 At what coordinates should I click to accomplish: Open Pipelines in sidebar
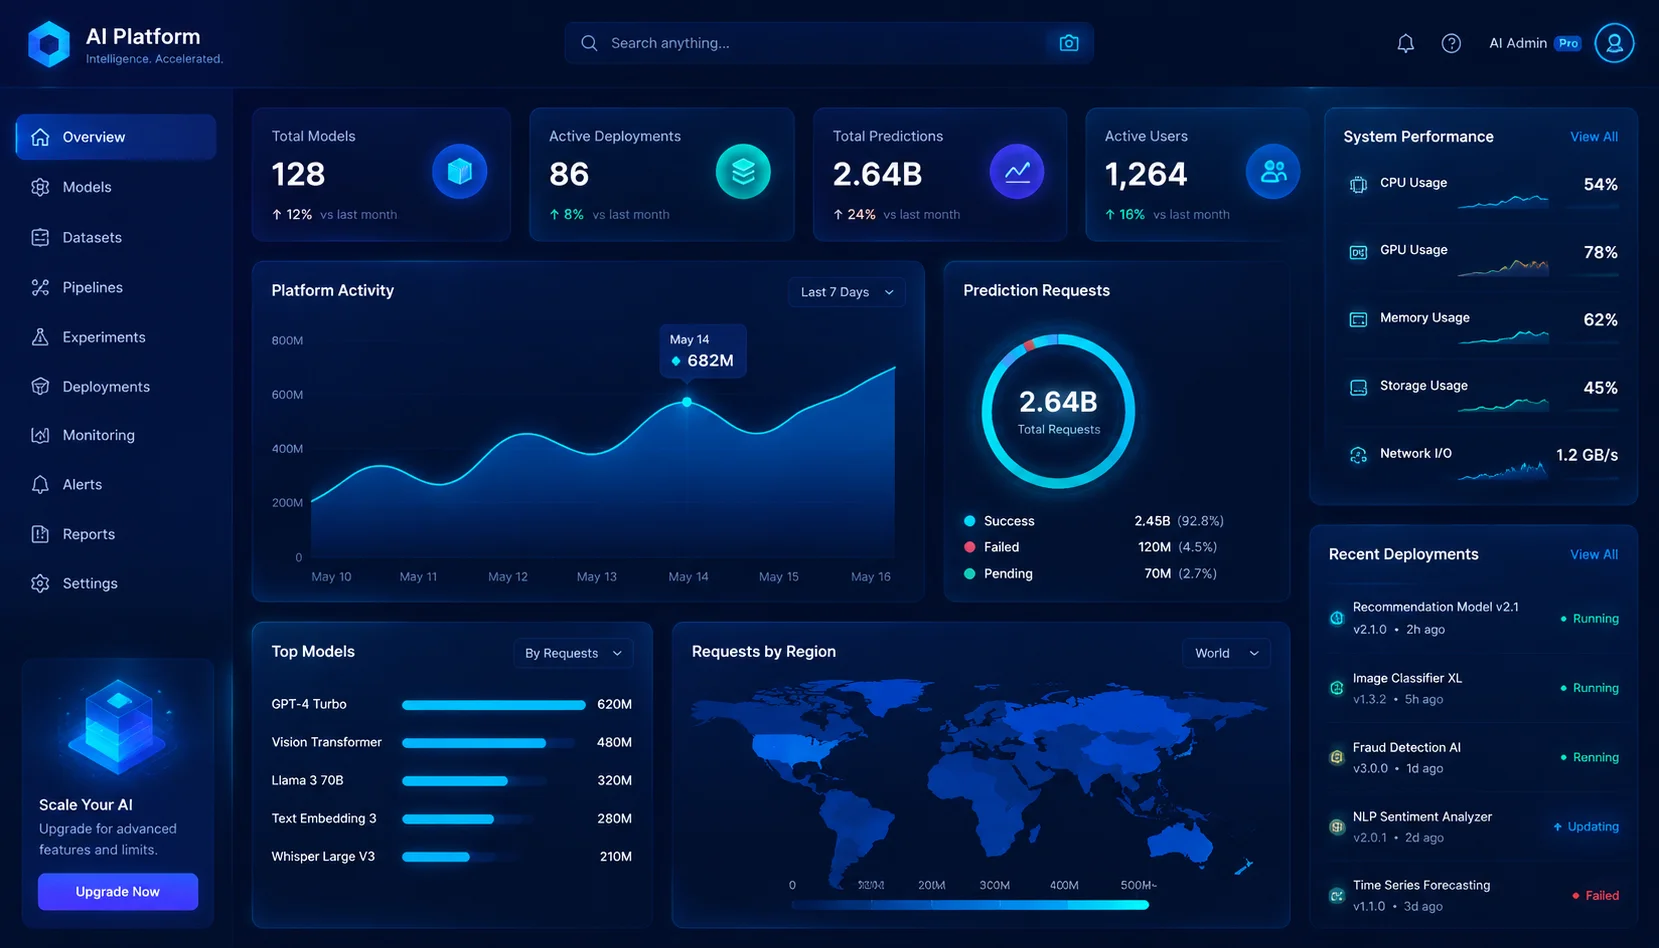(116, 287)
